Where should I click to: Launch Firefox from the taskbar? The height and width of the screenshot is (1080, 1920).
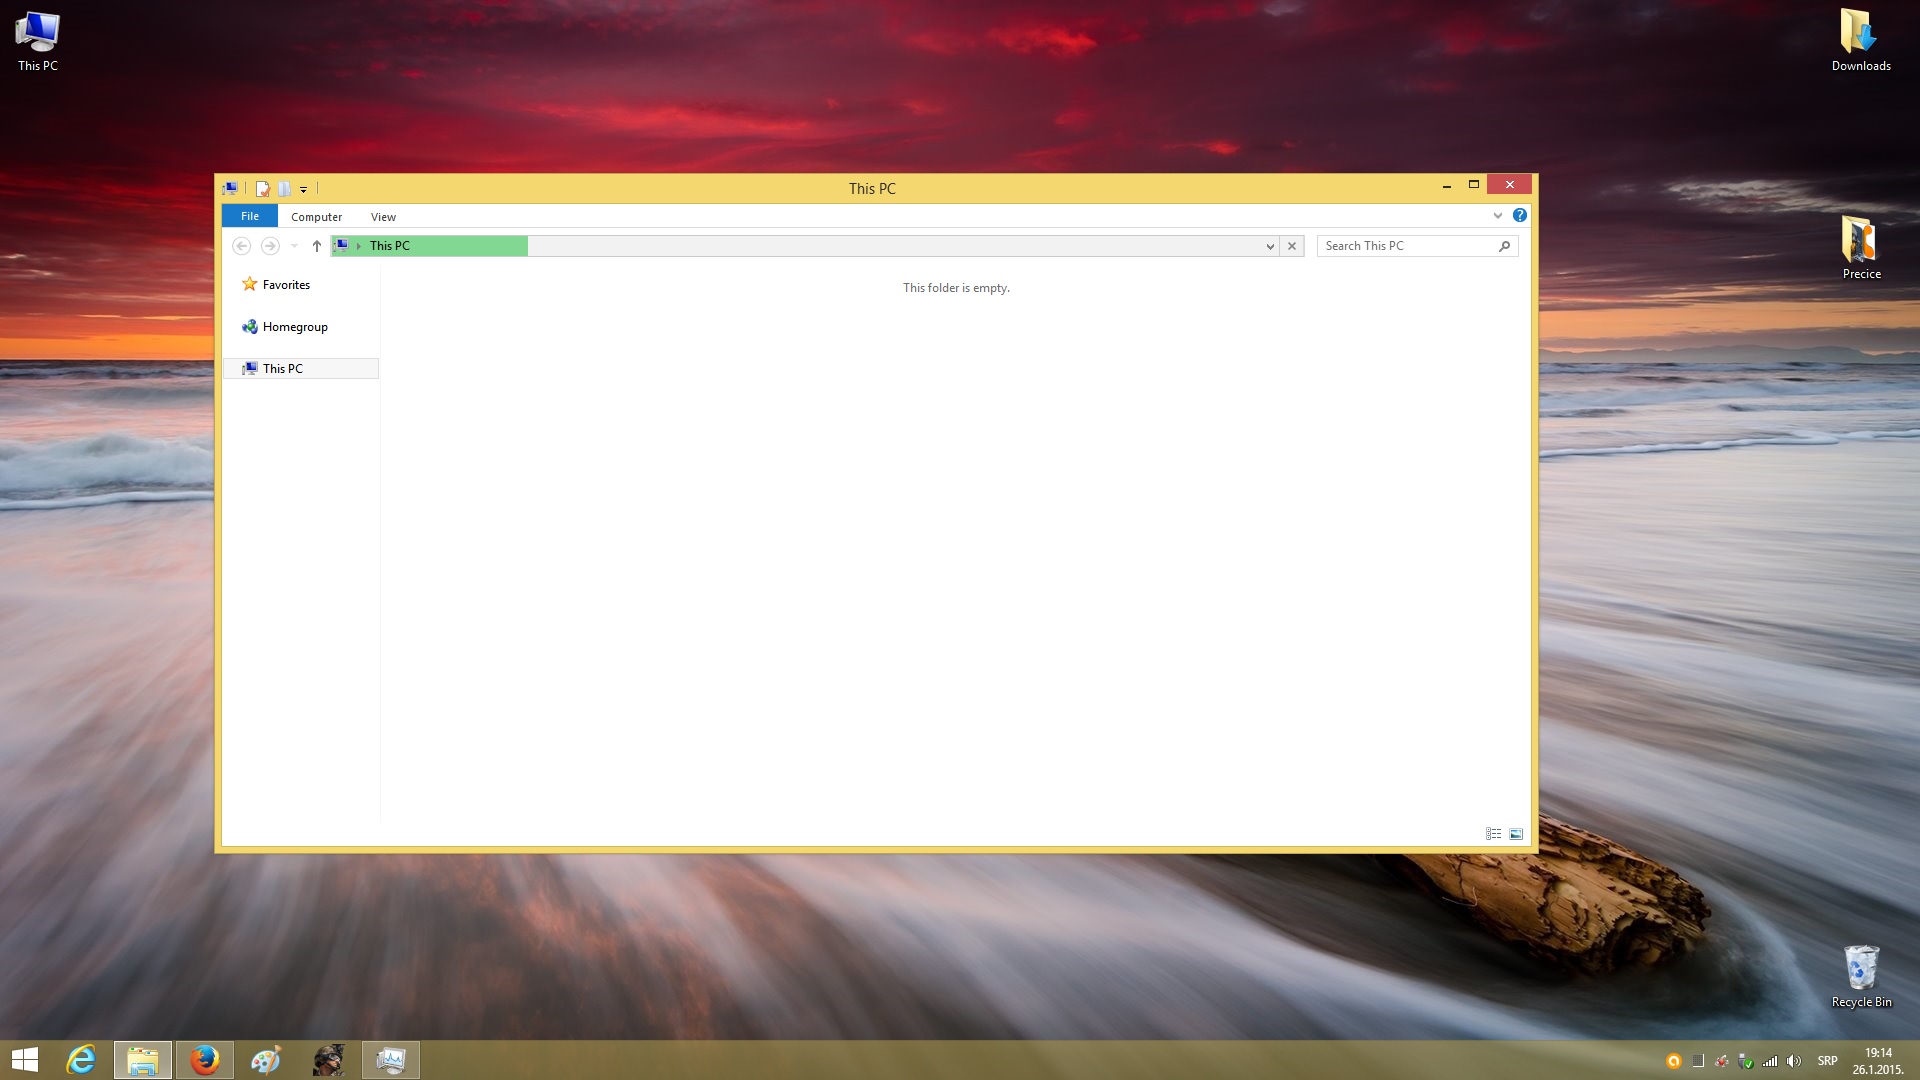[x=205, y=1060]
